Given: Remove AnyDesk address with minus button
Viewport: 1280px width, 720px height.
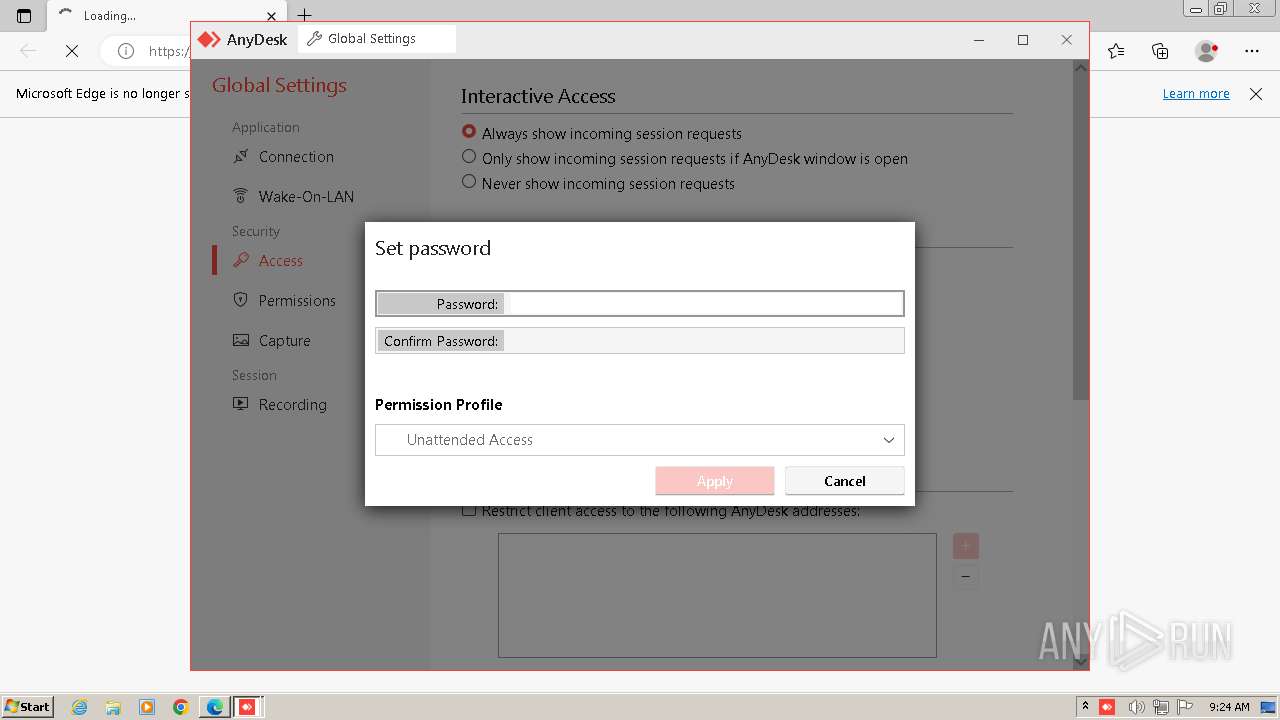Looking at the screenshot, I should coord(965,576).
